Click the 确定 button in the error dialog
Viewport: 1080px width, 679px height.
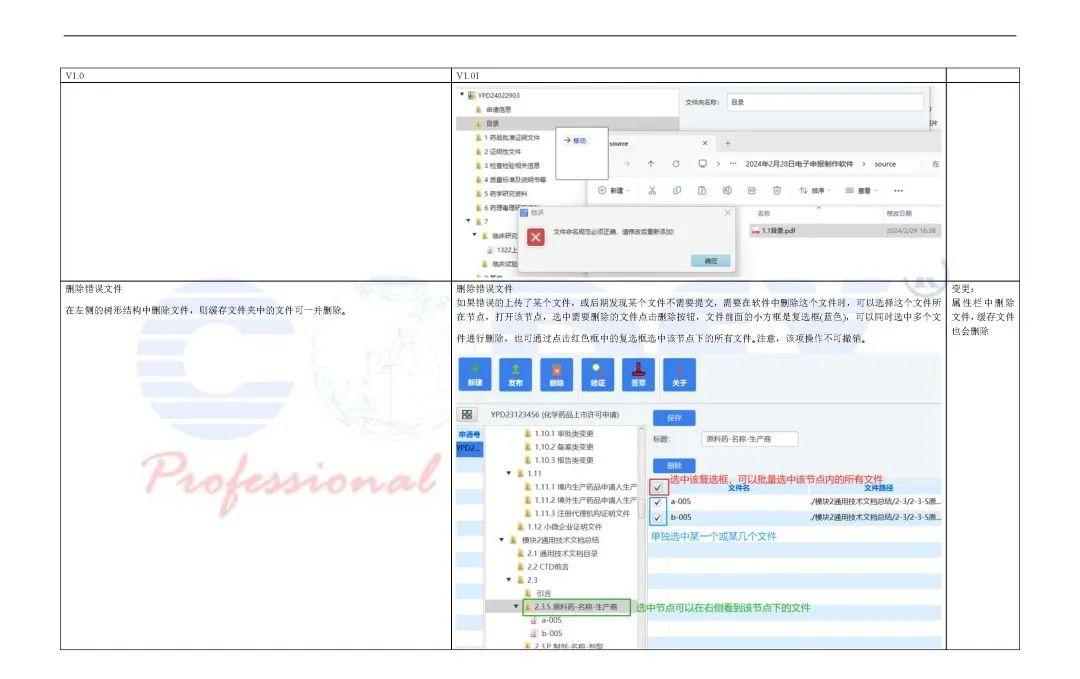[x=710, y=261]
